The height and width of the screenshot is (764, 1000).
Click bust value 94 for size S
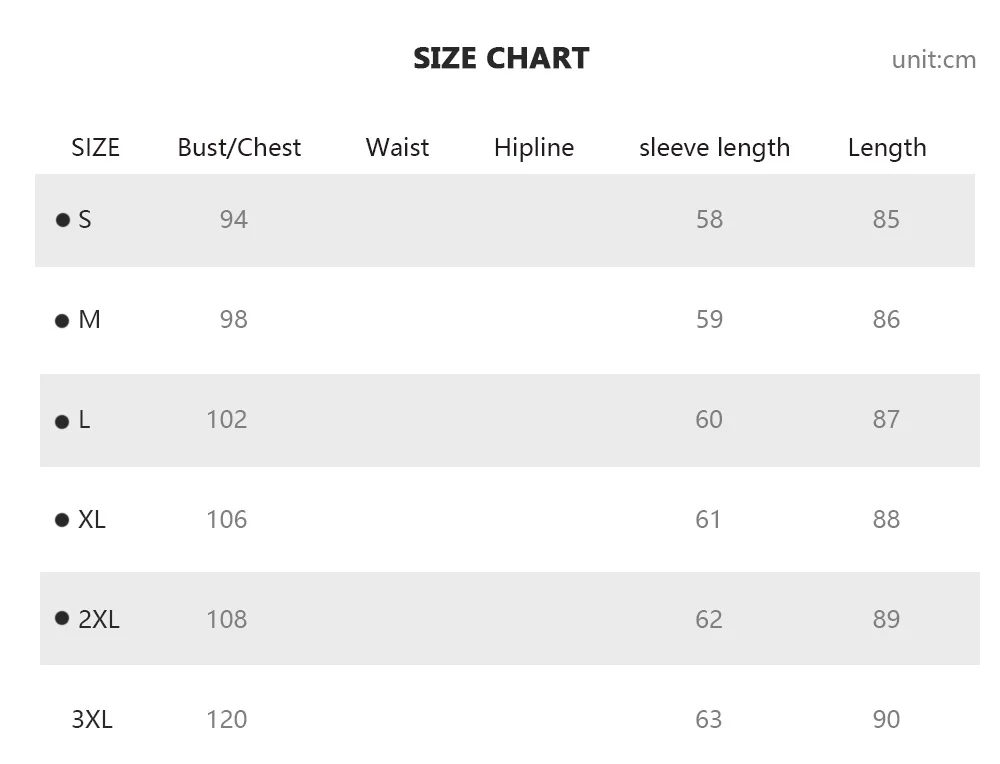pos(233,219)
